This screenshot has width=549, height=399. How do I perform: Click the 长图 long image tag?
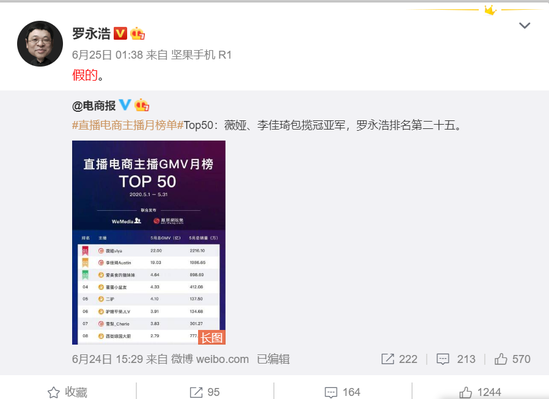pyautogui.click(x=211, y=337)
